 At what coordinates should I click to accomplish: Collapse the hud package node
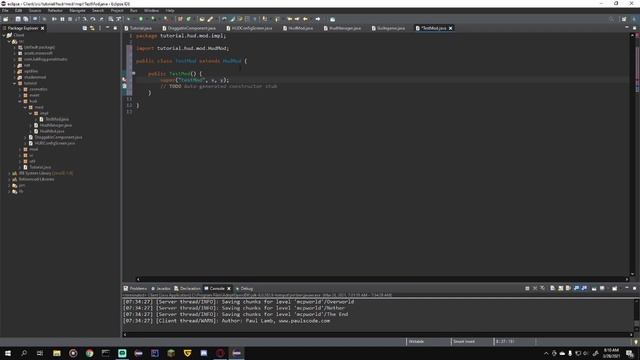[20, 101]
